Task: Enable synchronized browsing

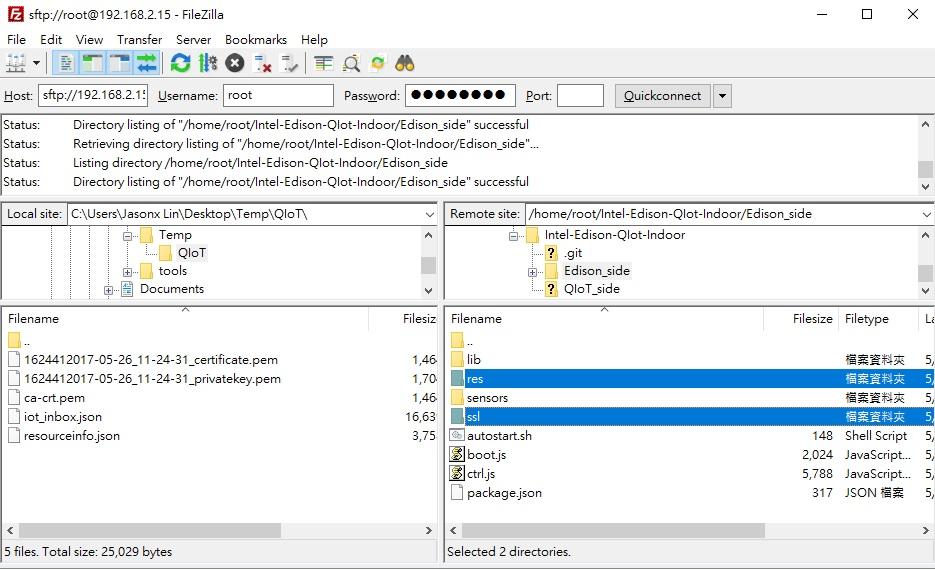Action: (377, 63)
